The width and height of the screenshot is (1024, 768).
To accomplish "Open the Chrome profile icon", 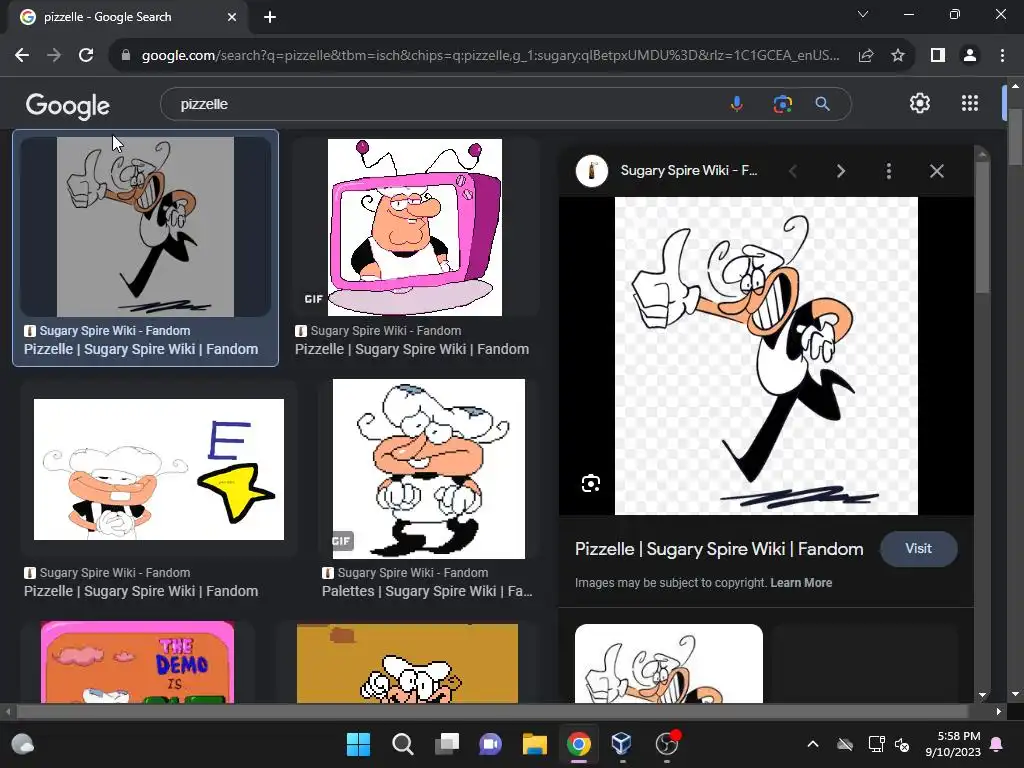I will pyautogui.click(x=970, y=56).
